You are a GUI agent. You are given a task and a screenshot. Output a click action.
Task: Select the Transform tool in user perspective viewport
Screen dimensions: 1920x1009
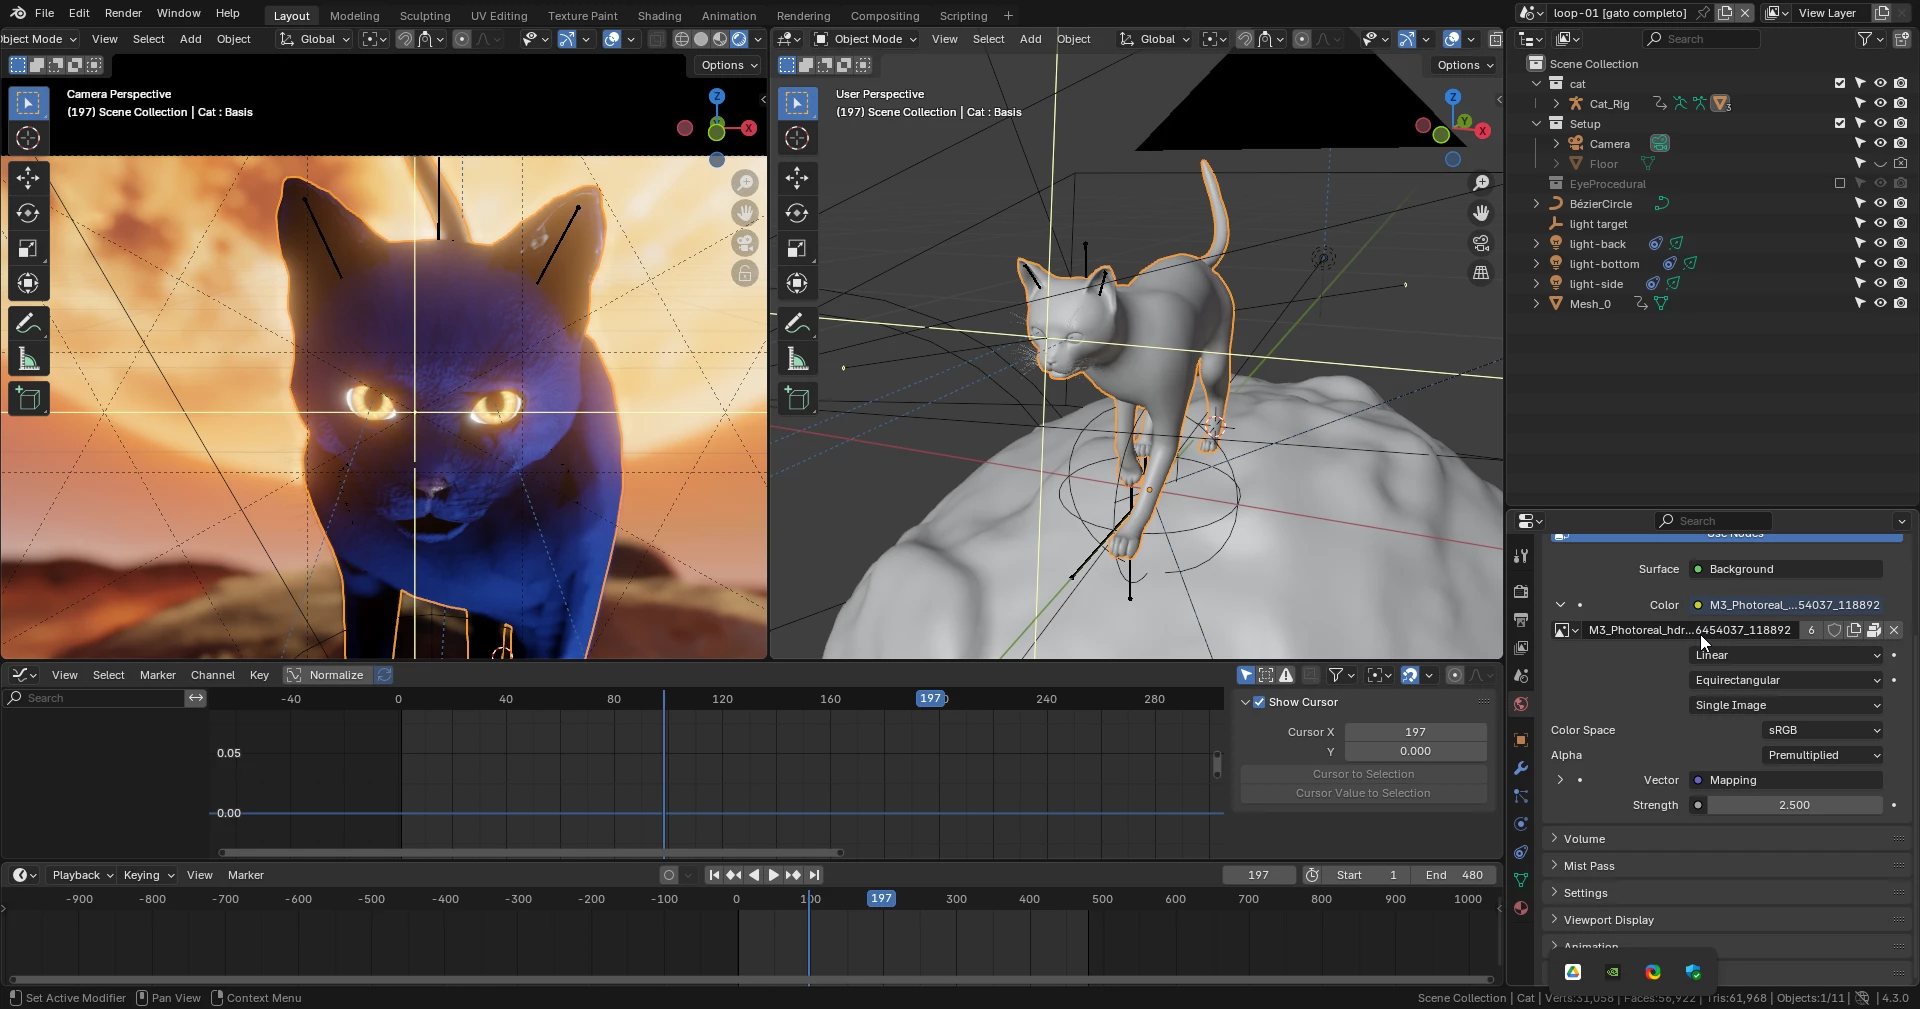(x=797, y=283)
